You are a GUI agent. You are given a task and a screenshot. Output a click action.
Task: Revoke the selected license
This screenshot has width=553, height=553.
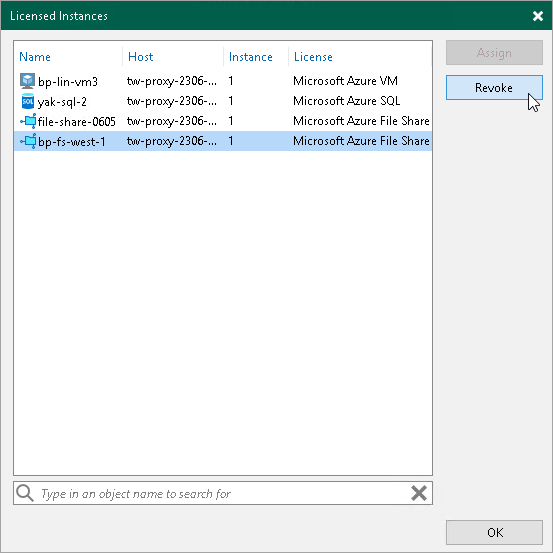click(494, 87)
